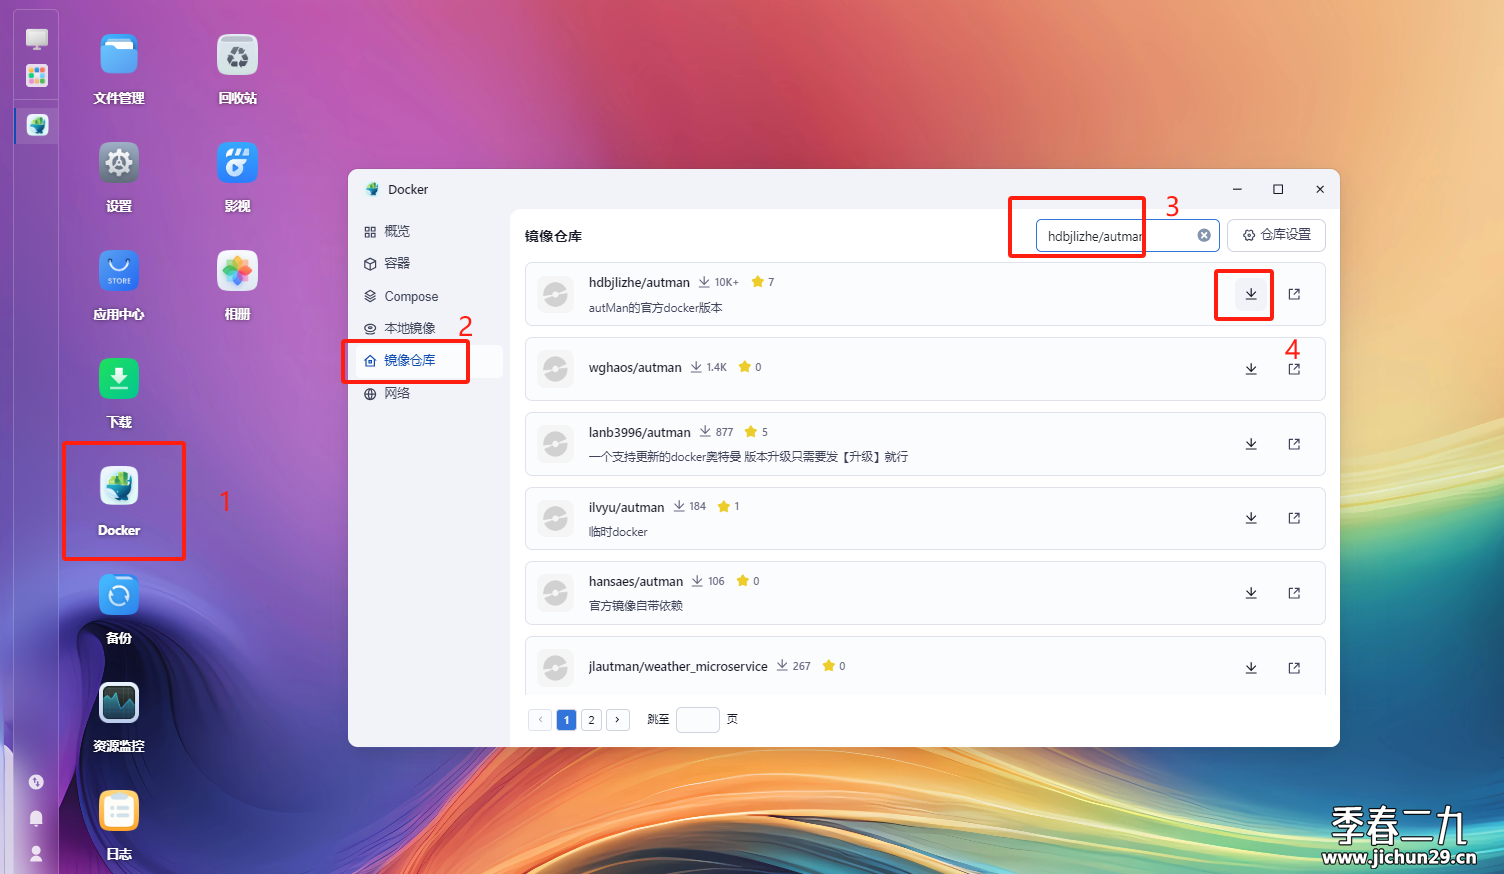Maximize the Docker window
Image resolution: width=1504 pixels, height=874 pixels.
(1278, 189)
